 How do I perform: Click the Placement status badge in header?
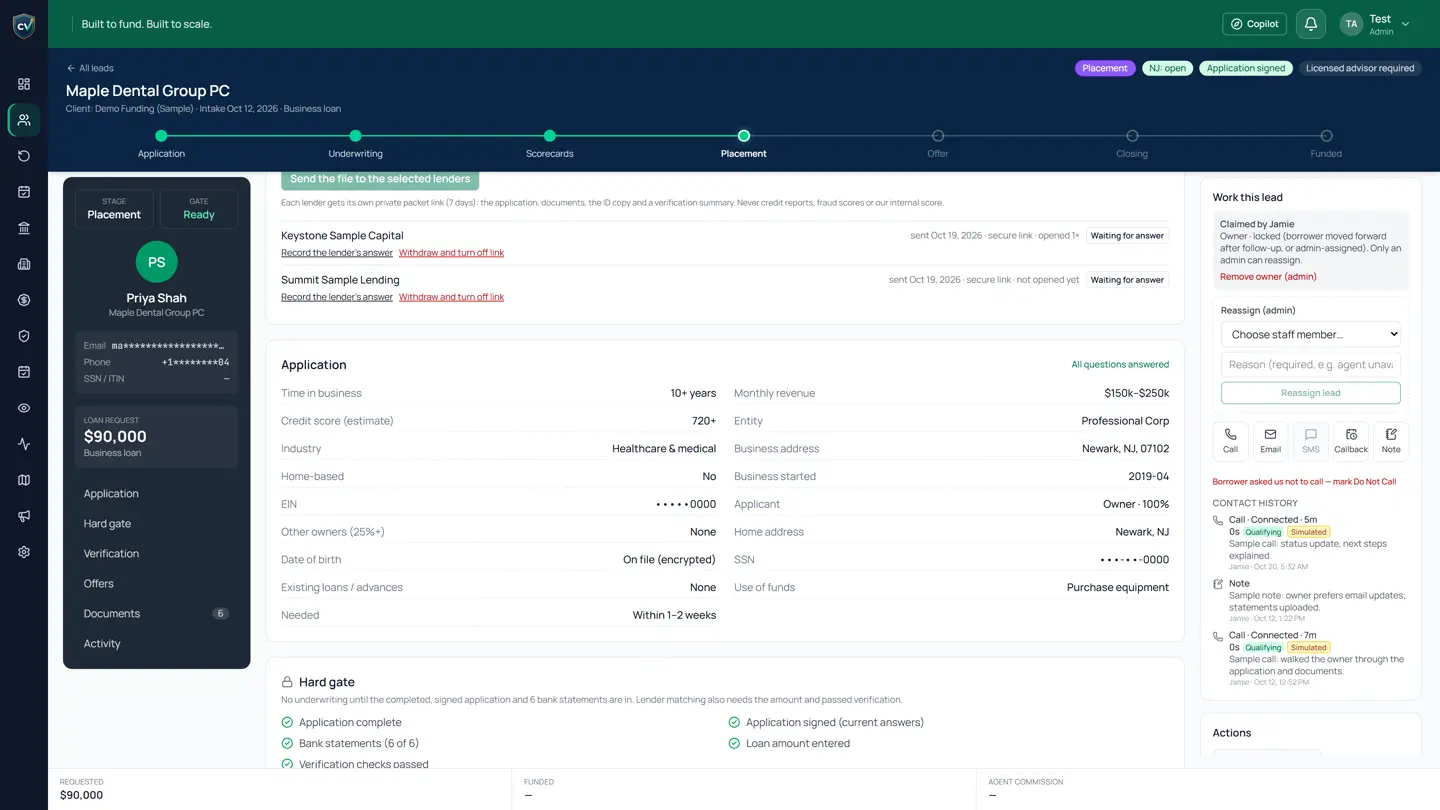[1105, 68]
